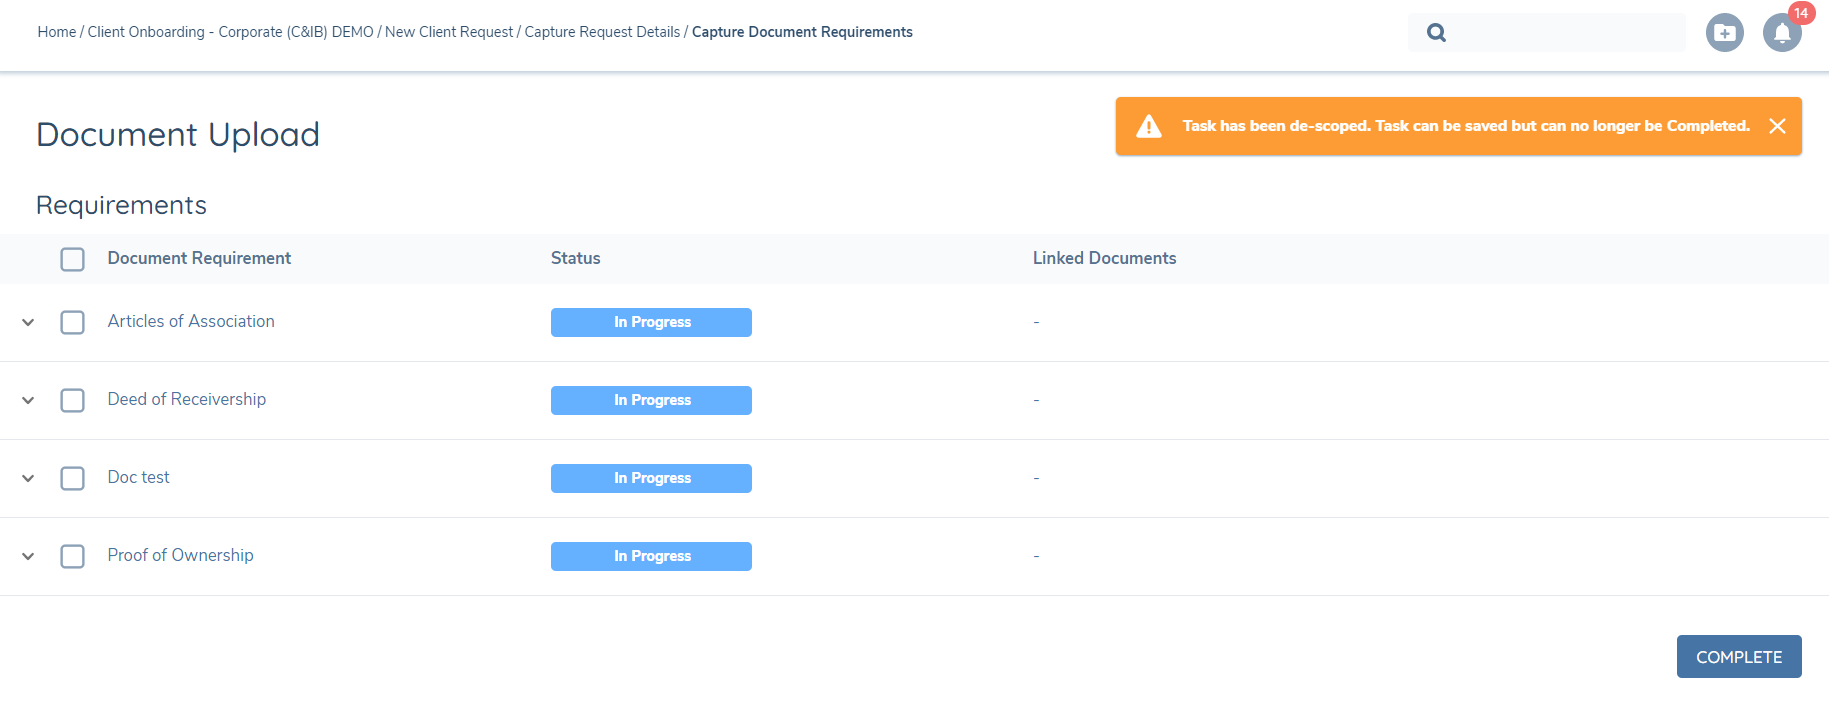The height and width of the screenshot is (718, 1829).
Task: Expand the Deed of Receivership row
Action: coord(28,400)
